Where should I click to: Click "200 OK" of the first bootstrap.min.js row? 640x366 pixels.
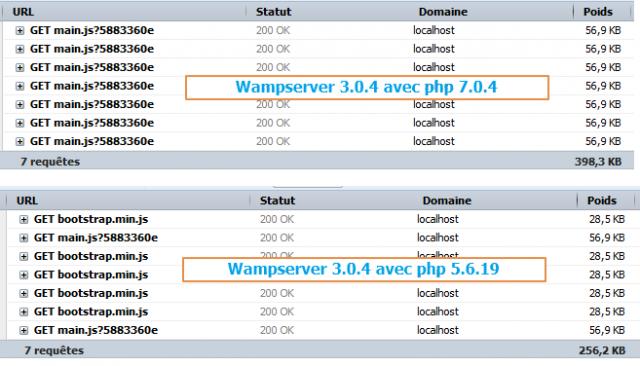[277, 220]
